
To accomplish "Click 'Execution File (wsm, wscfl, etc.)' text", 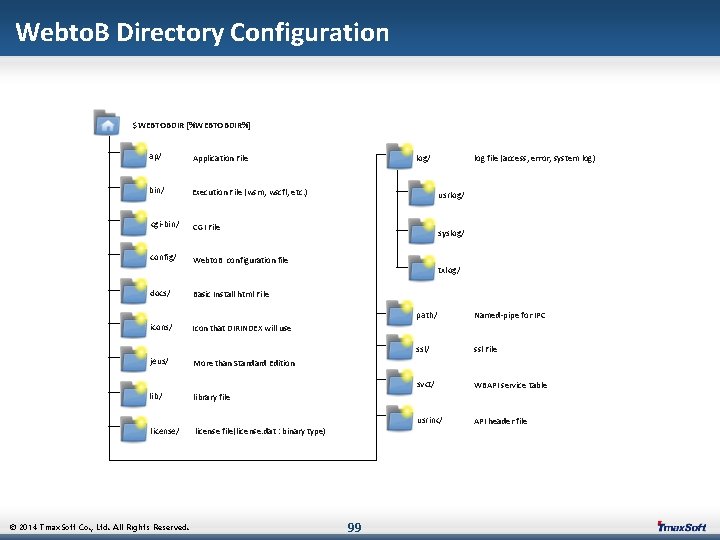I will [250, 192].
